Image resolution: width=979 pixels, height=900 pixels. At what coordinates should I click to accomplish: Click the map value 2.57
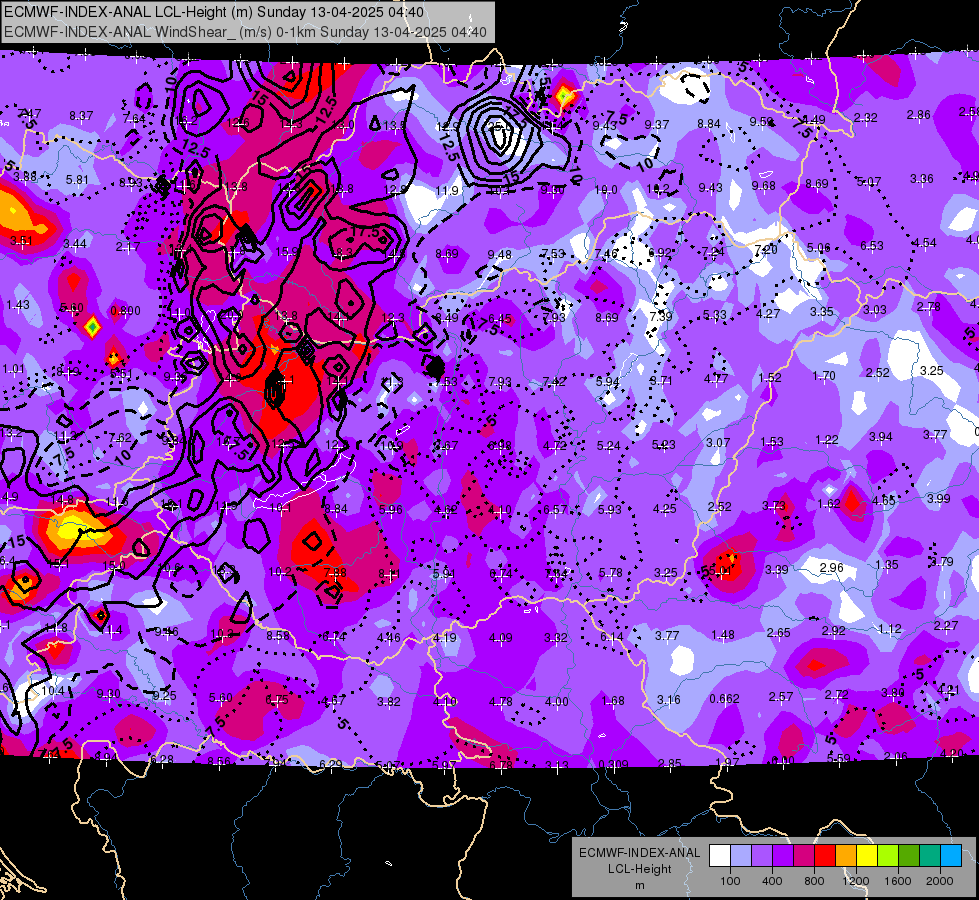click(780, 696)
